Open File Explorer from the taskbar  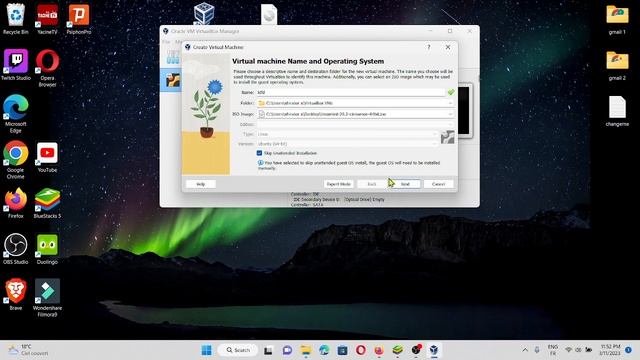pyautogui.click(x=306, y=350)
